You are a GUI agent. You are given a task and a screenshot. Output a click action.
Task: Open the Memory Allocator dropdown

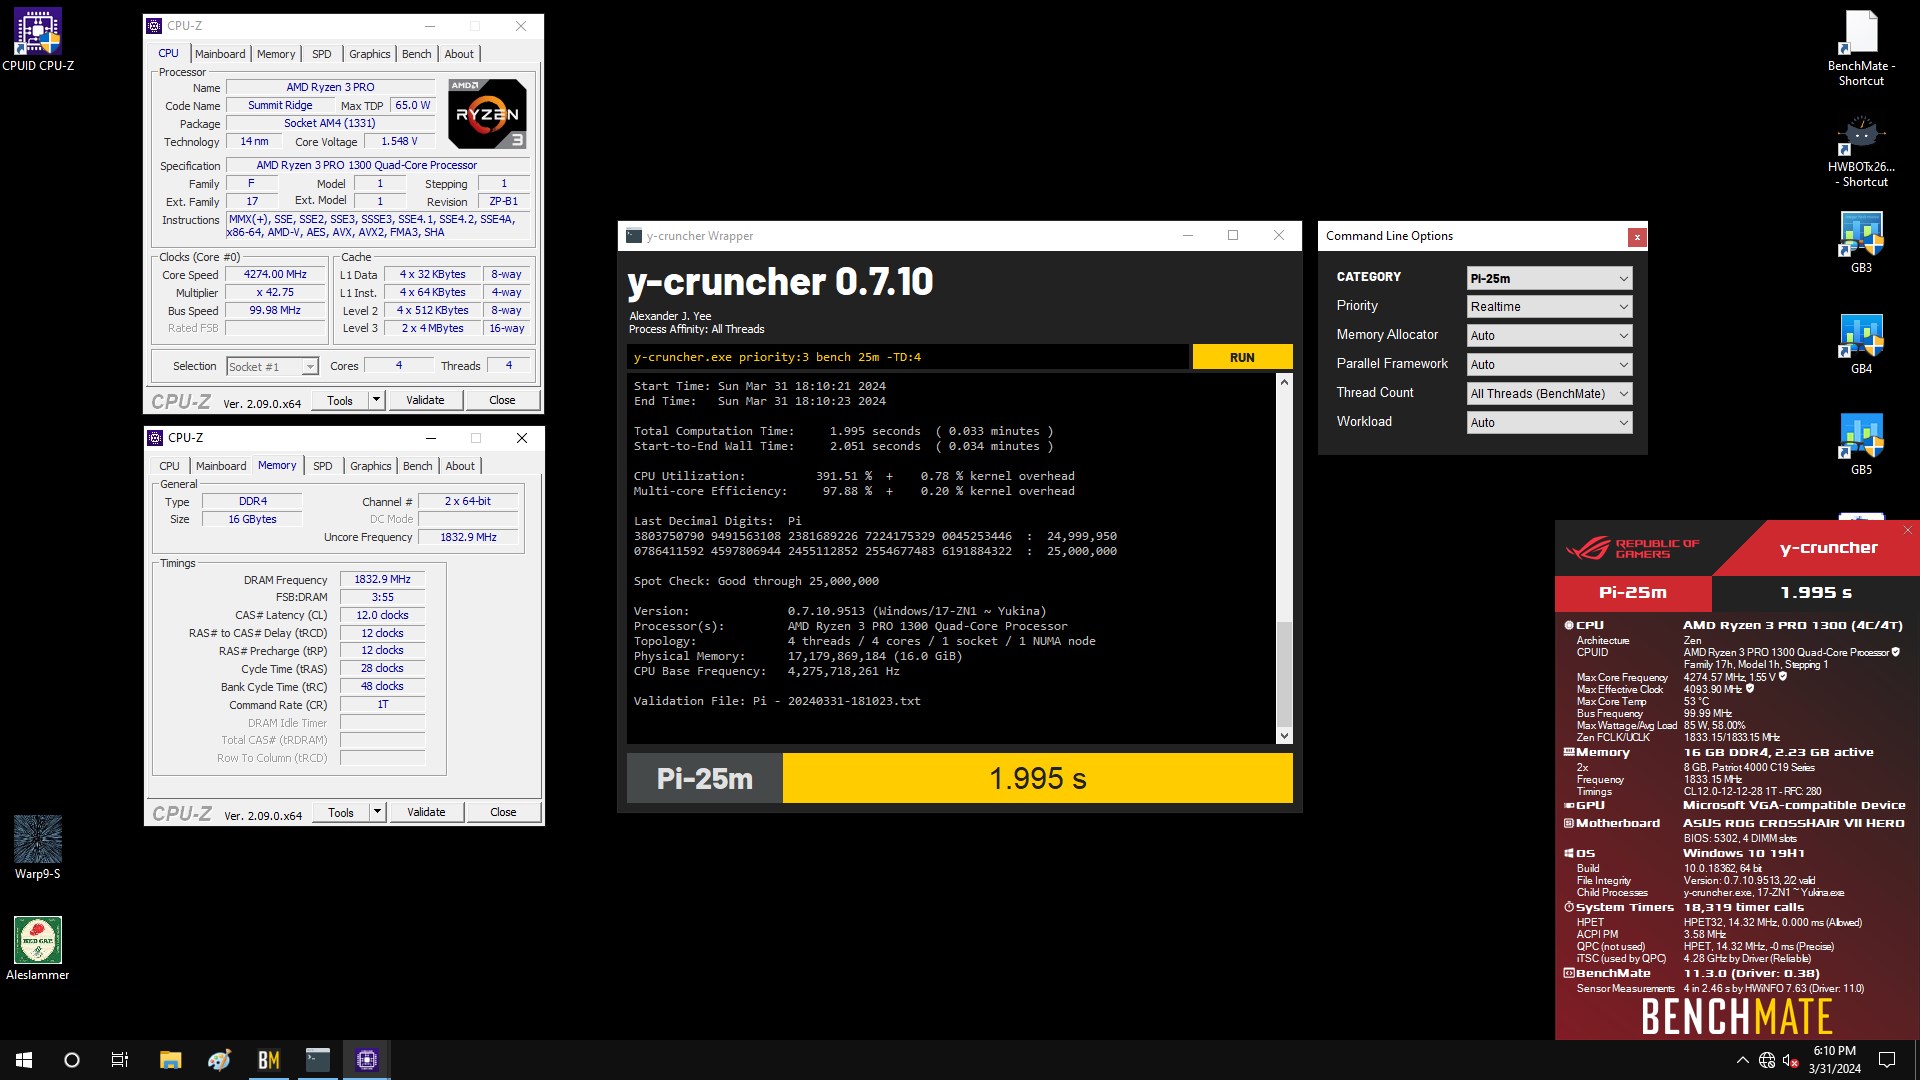(x=1549, y=336)
